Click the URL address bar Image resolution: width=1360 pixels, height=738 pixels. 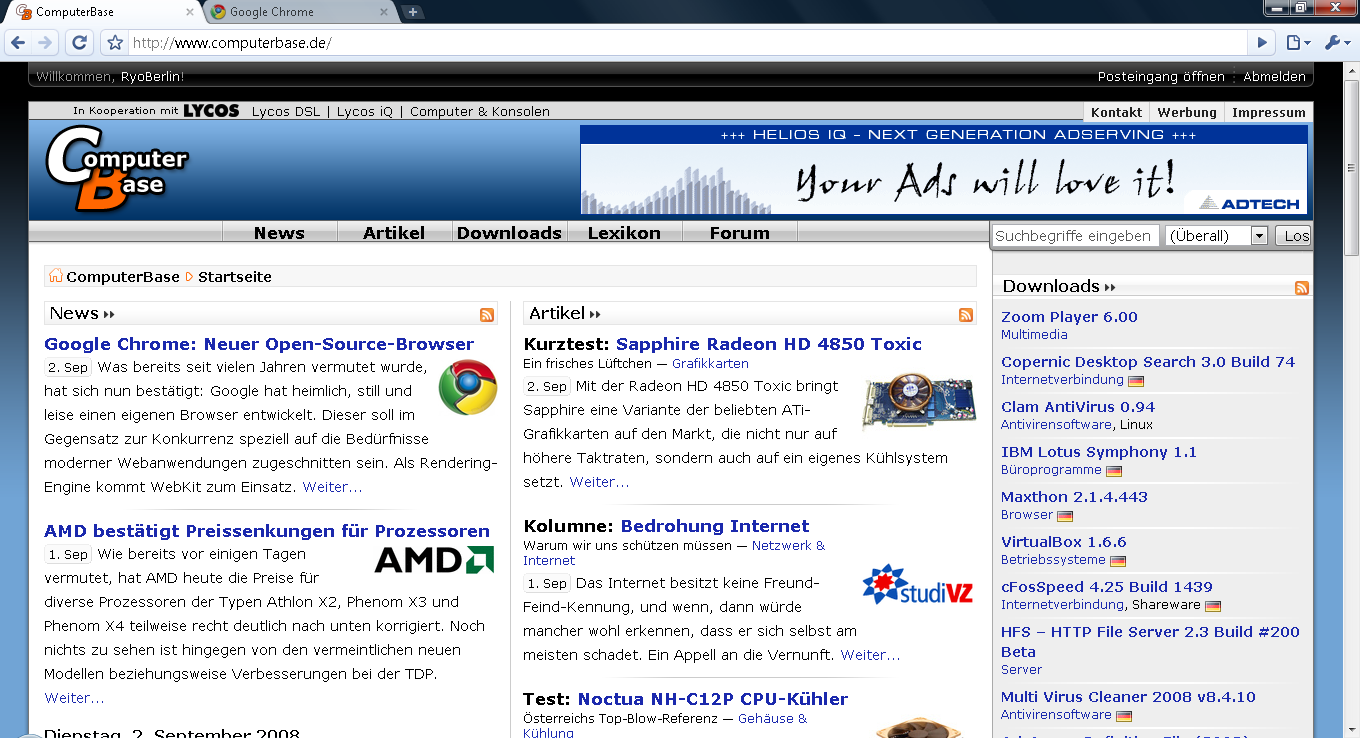pos(688,43)
